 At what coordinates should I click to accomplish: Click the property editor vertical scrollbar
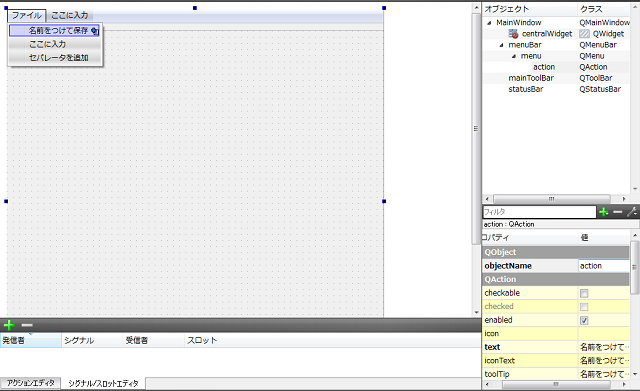coord(634,303)
